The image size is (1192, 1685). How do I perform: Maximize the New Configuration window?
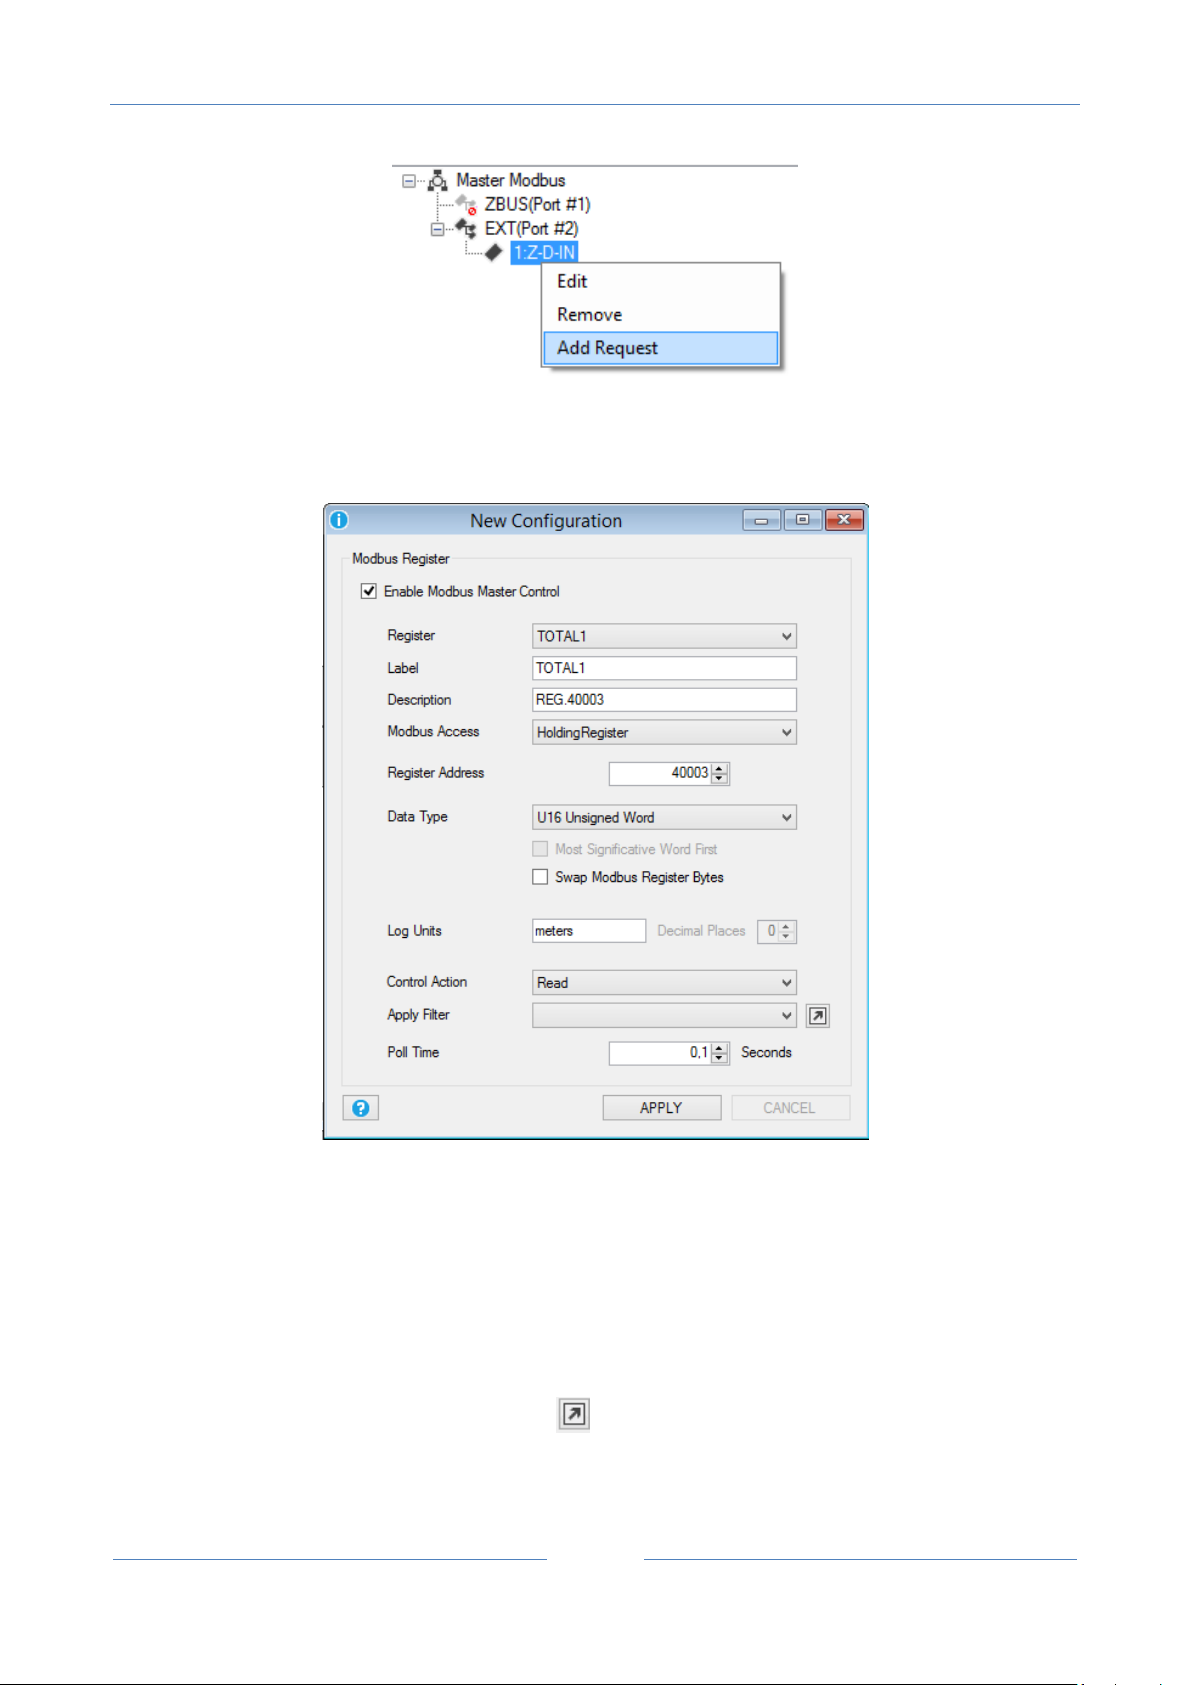tap(803, 520)
